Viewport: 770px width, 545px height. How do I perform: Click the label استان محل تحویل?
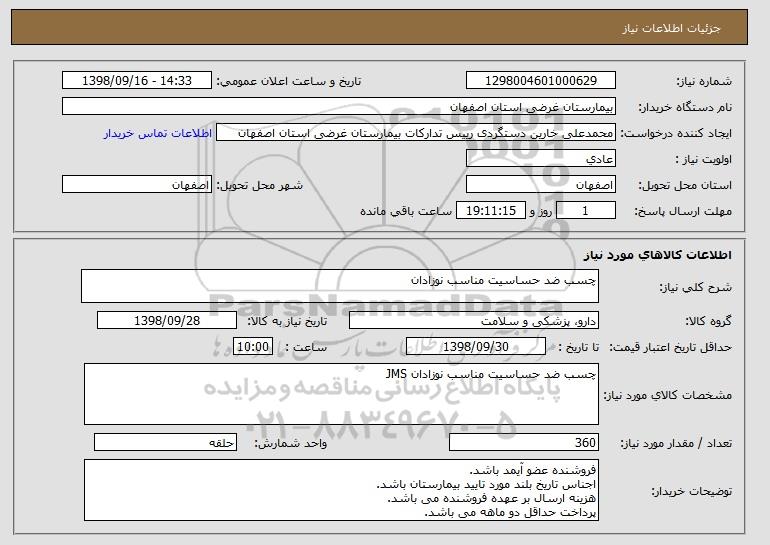point(685,185)
